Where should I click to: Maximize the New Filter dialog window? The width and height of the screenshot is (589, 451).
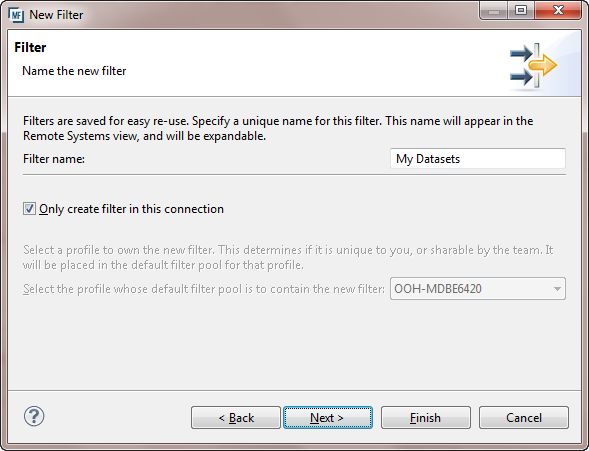(x=521, y=11)
